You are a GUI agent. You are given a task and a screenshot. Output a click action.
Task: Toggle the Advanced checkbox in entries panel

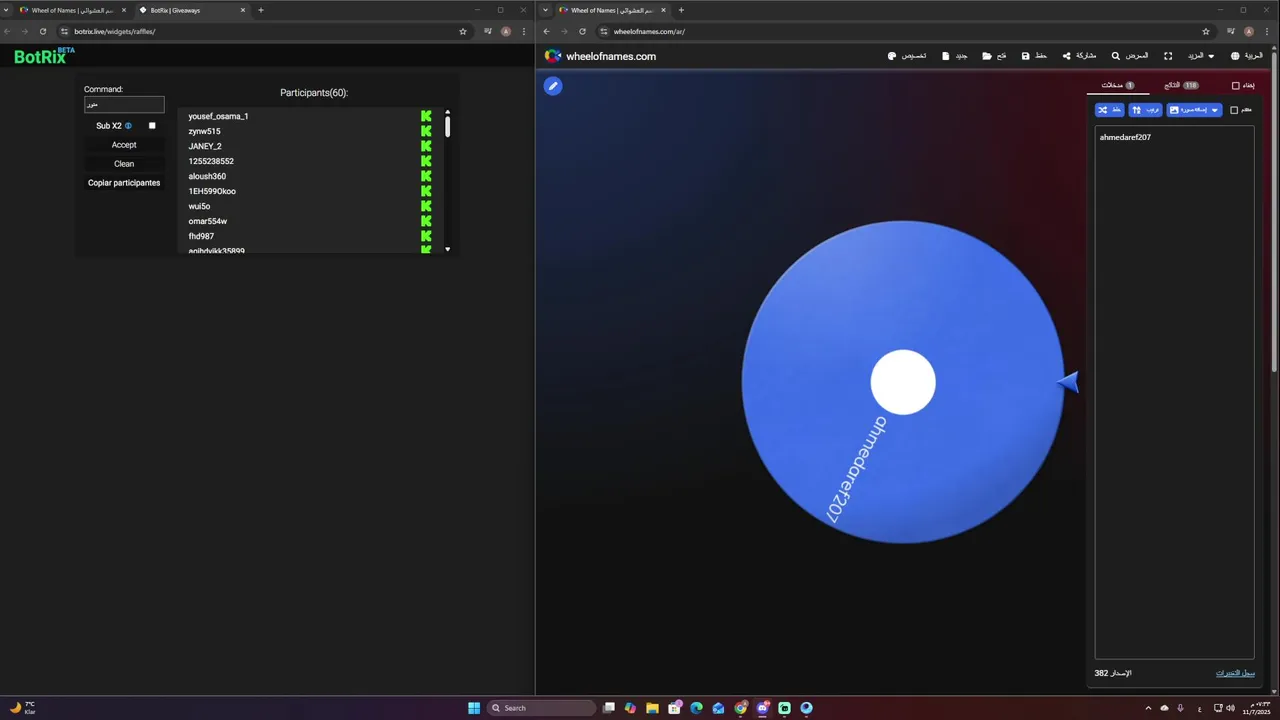click(1234, 110)
